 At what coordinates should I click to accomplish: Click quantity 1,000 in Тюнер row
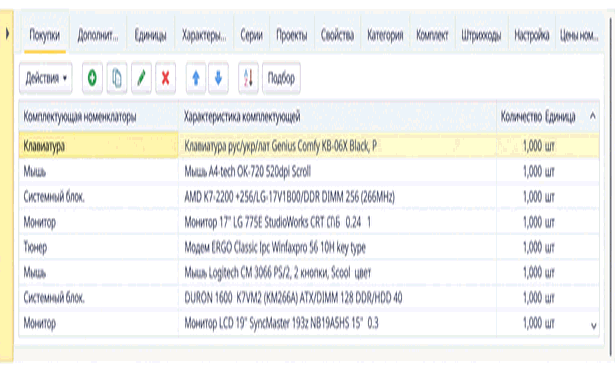(x=532, y=247)
